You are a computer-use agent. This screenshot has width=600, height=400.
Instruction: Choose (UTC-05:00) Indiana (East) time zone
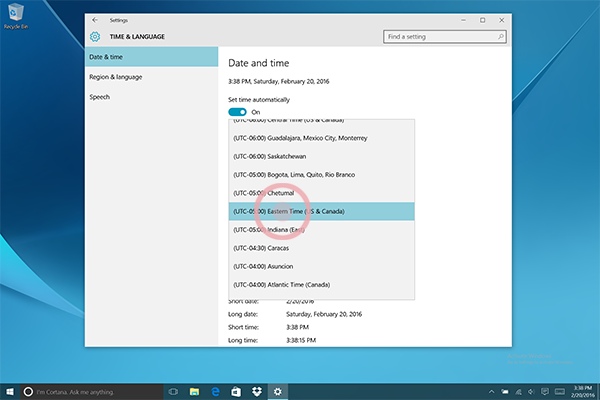321,230
